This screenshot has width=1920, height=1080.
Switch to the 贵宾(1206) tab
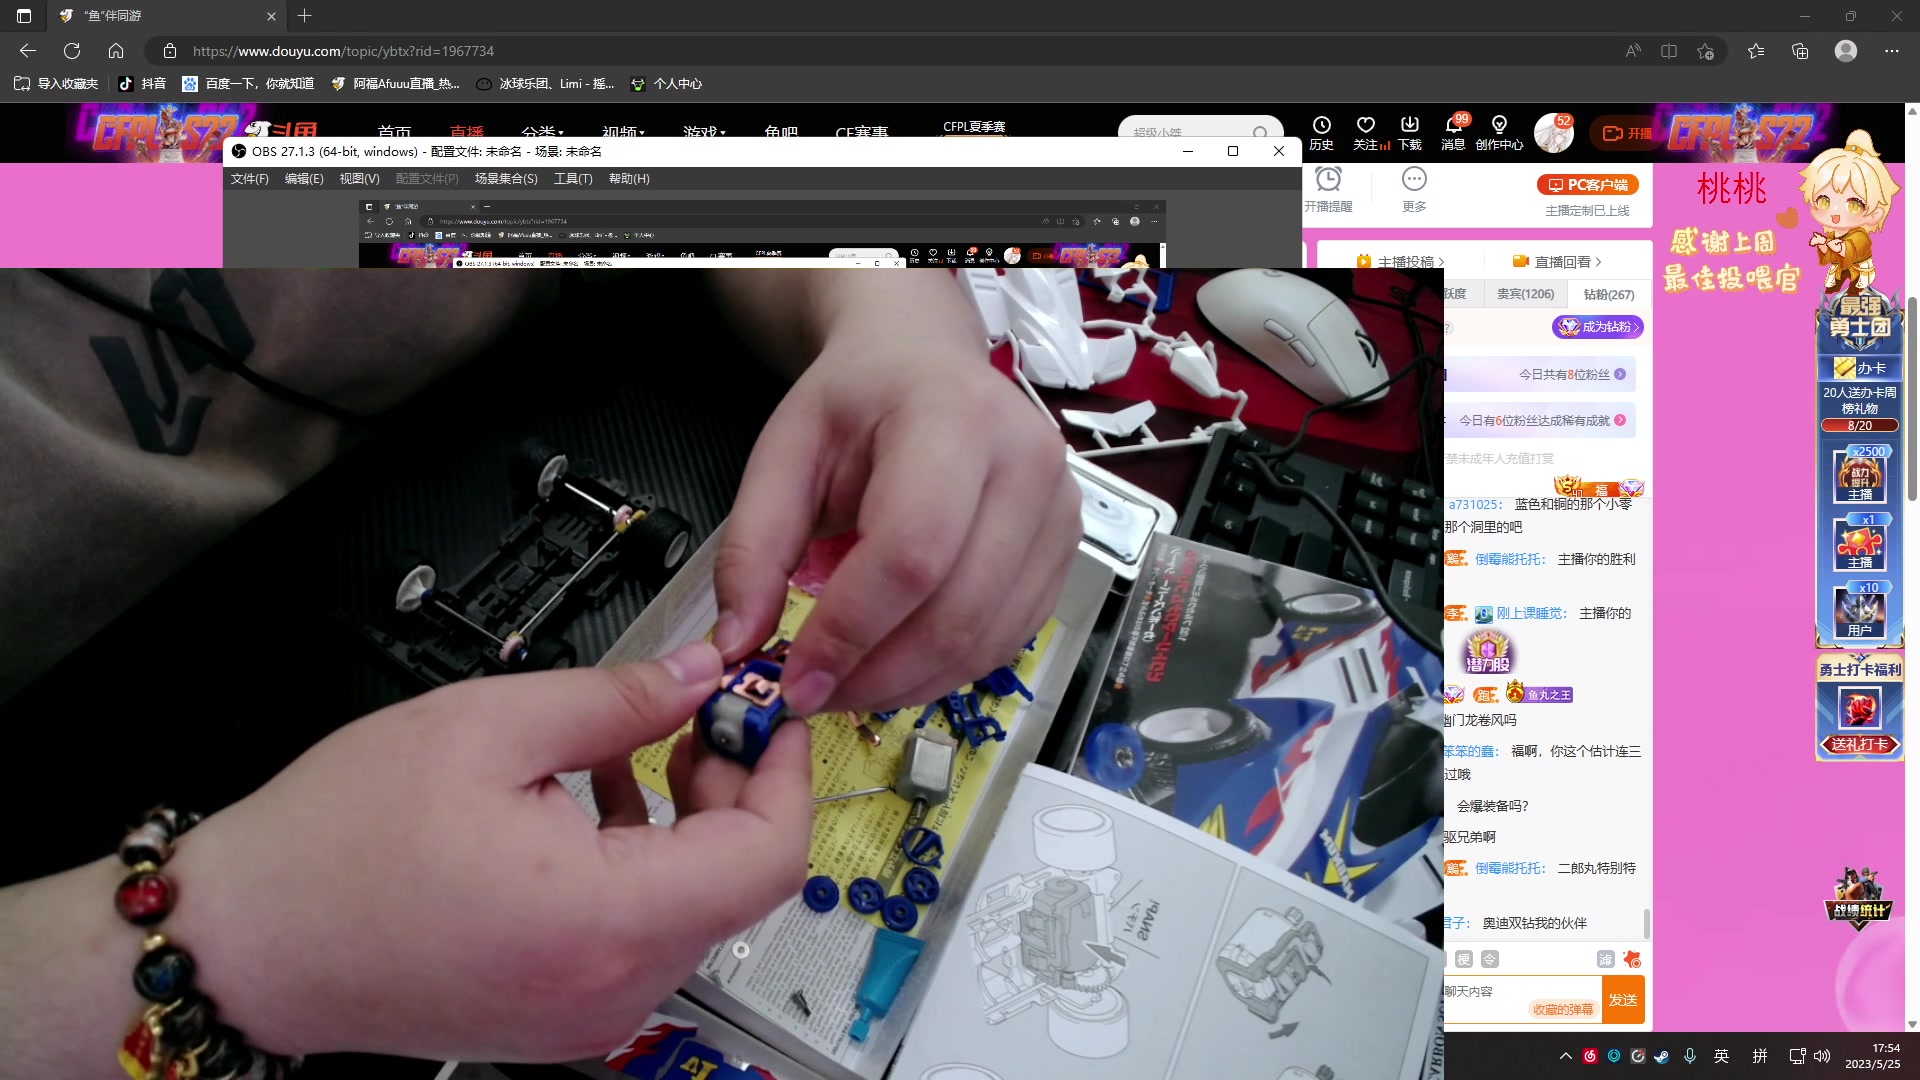click(x=1525, y=294)
